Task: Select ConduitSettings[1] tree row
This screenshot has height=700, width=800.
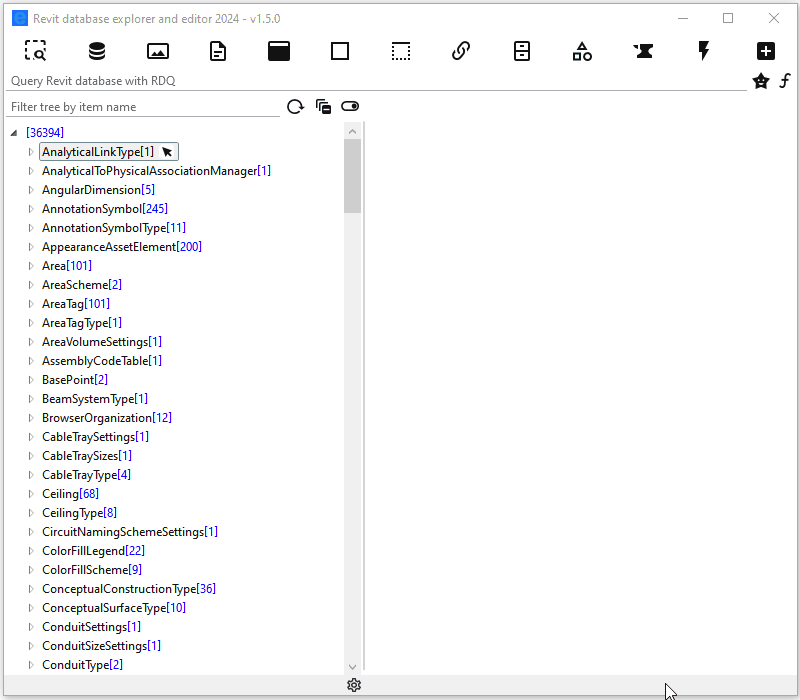Action: pos(91,627)
